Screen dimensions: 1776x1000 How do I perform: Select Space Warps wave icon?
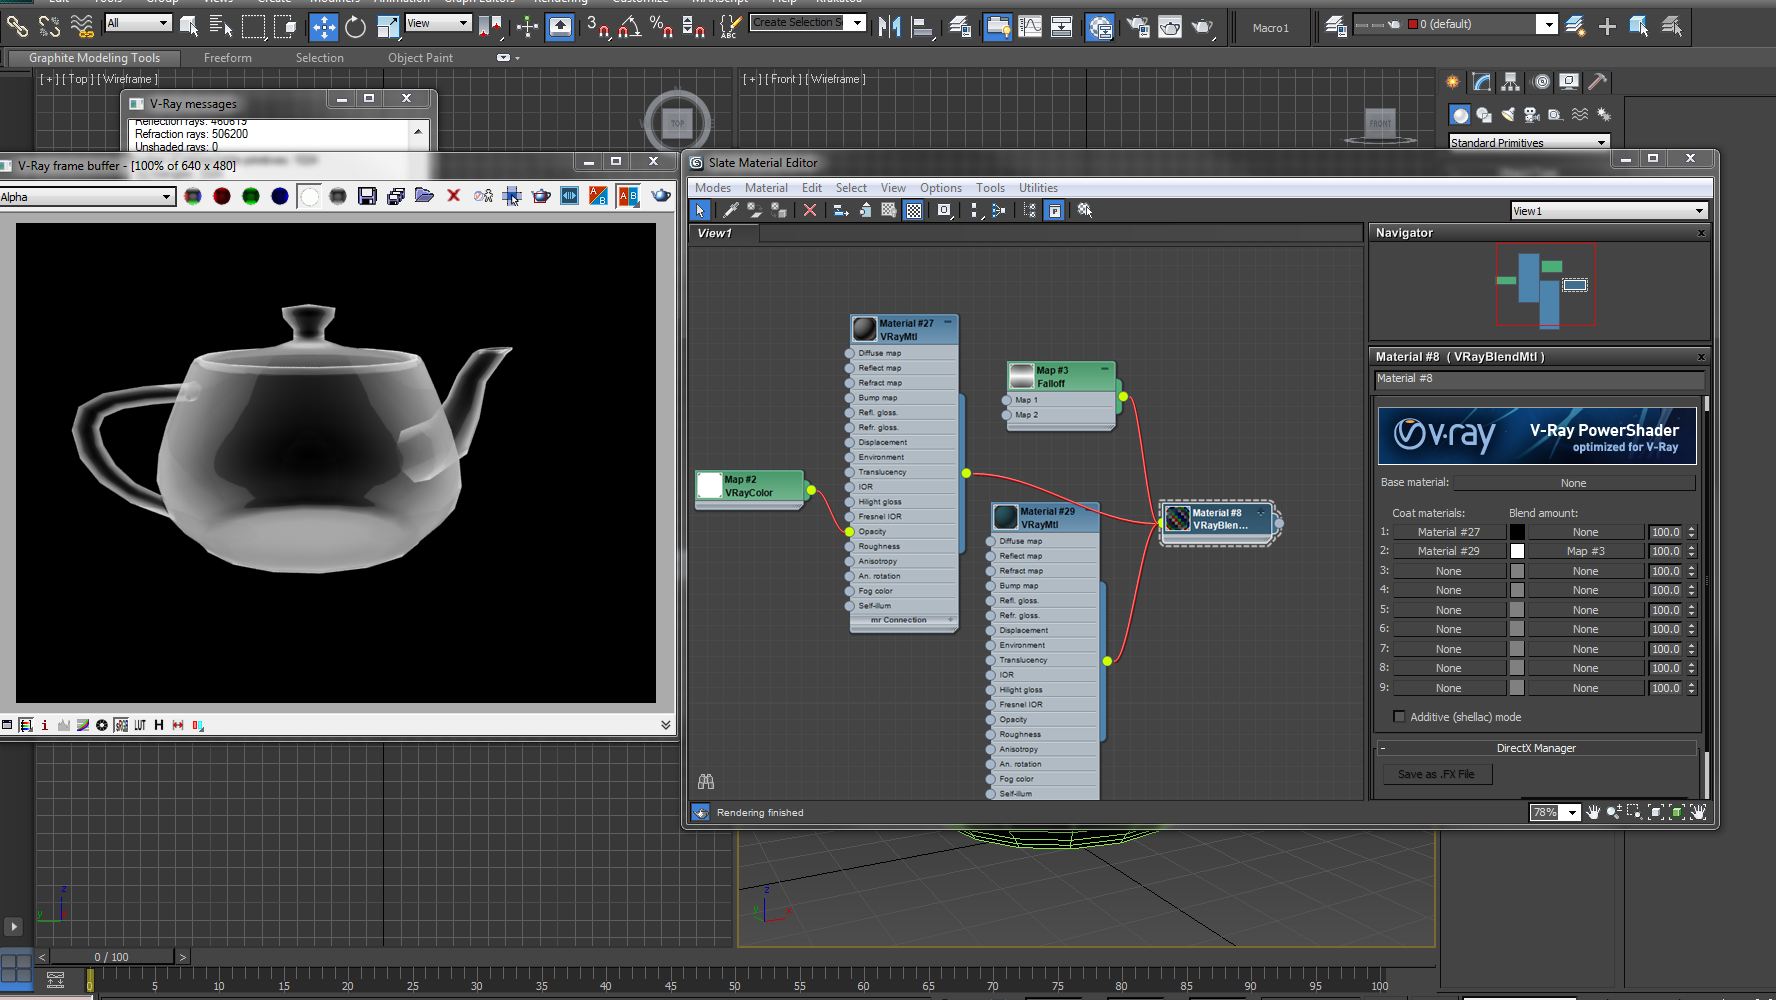click(1580, 115)
